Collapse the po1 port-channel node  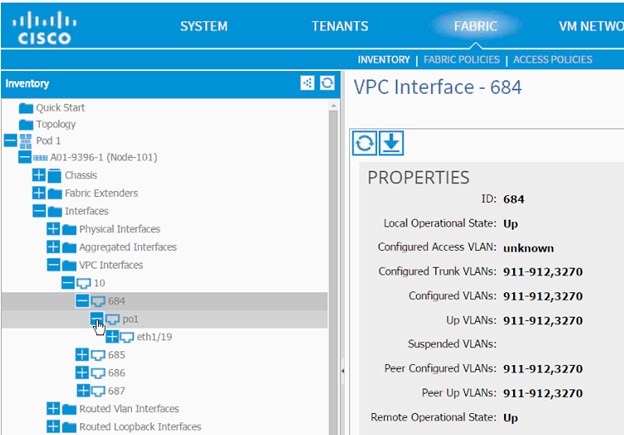[x=96, y=318]
